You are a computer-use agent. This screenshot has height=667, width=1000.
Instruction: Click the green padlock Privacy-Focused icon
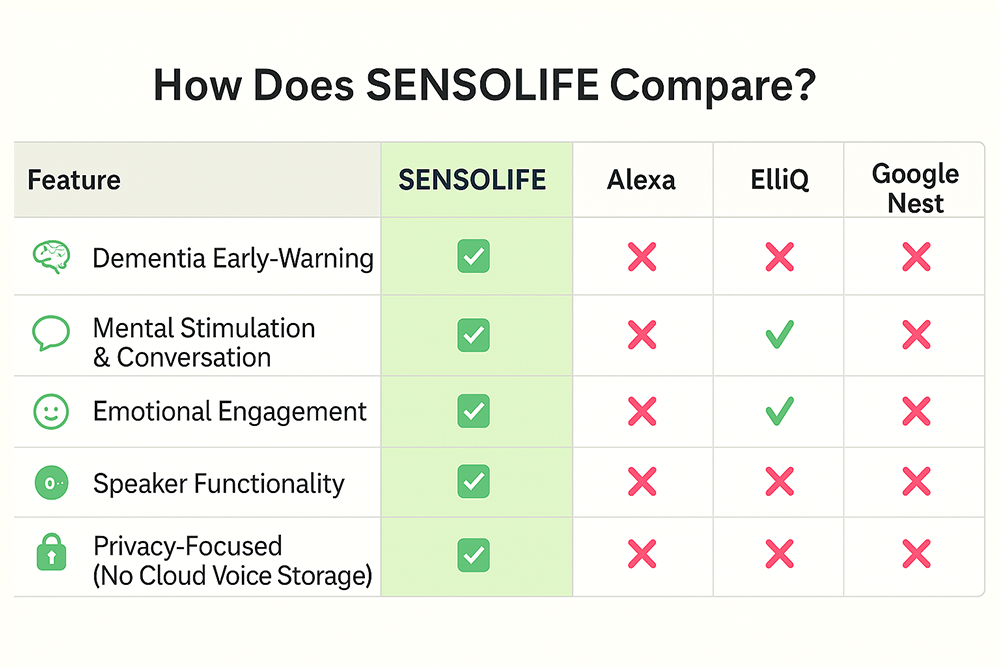point(50,553)
